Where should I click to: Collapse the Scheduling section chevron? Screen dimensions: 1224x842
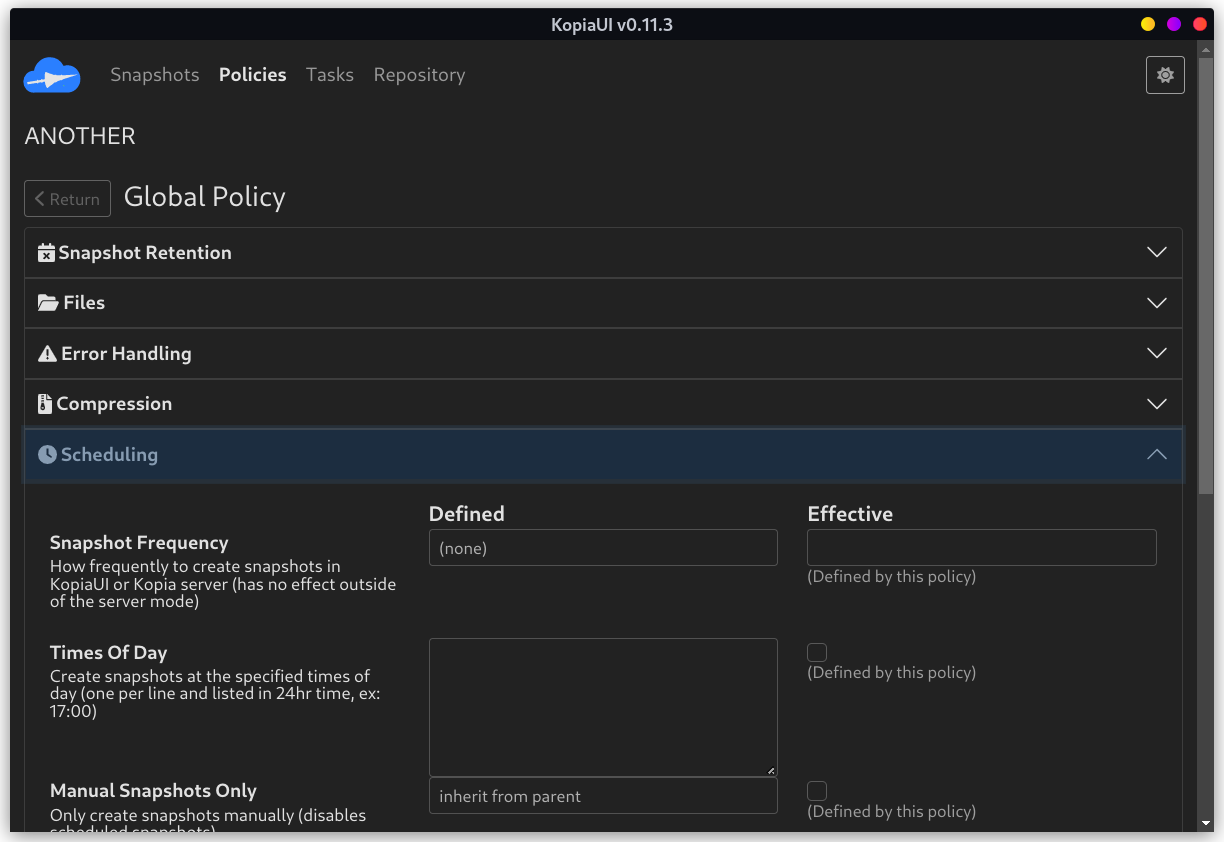coord(1157,455)
